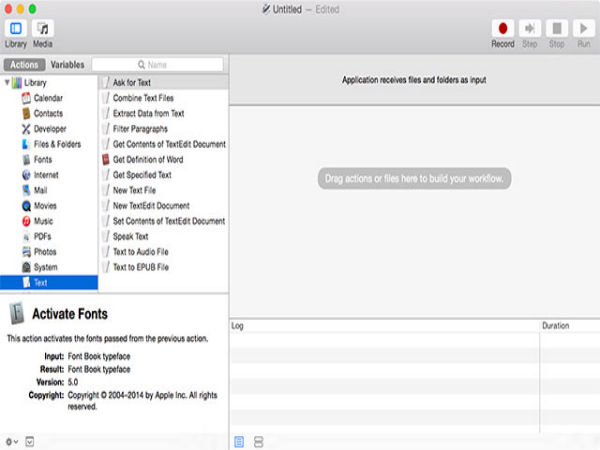600x450 pixels.
Task: Click the Step toolbar button
Action: [x=530, y=29]
